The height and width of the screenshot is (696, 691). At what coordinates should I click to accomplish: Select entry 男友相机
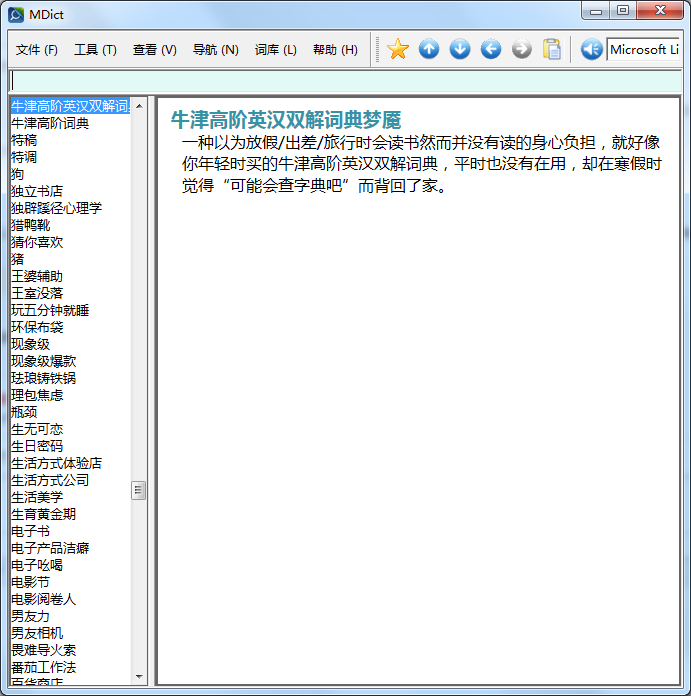coord(37,633)
